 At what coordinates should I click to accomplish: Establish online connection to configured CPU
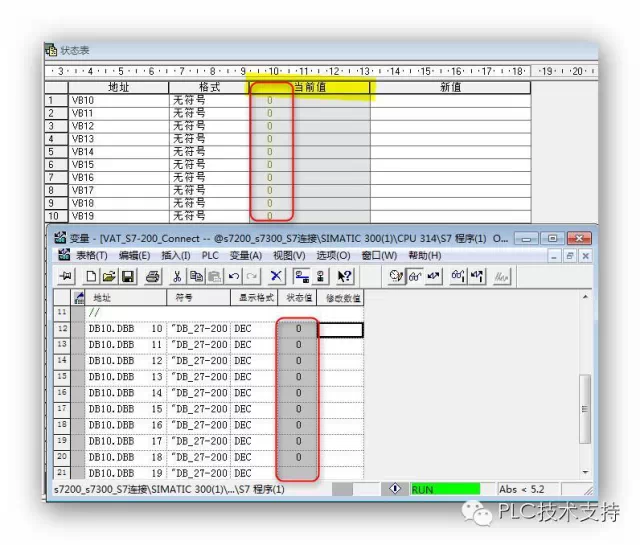(301, 276)
